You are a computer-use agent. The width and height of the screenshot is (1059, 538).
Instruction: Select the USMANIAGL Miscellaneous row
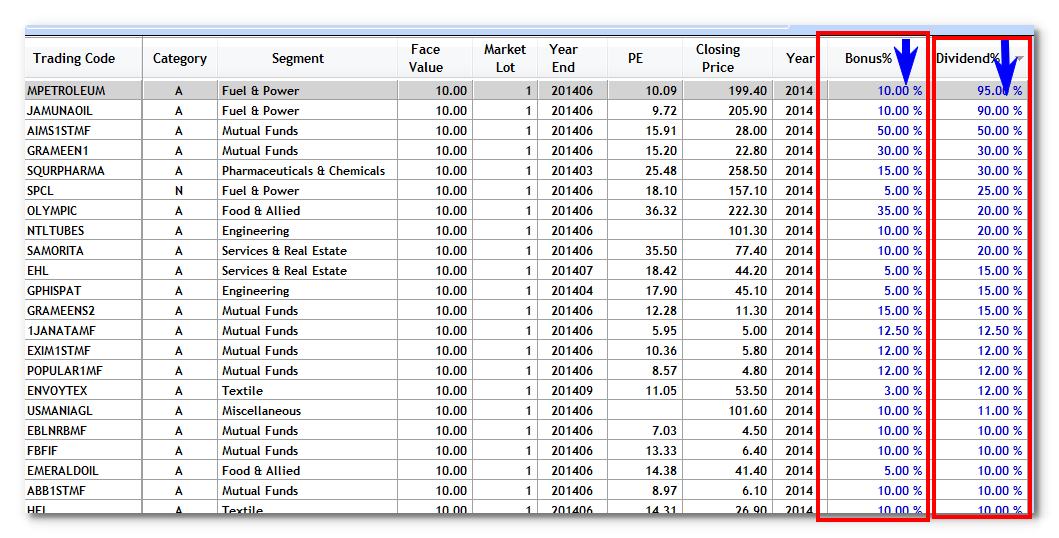click(x=62, y=411)
